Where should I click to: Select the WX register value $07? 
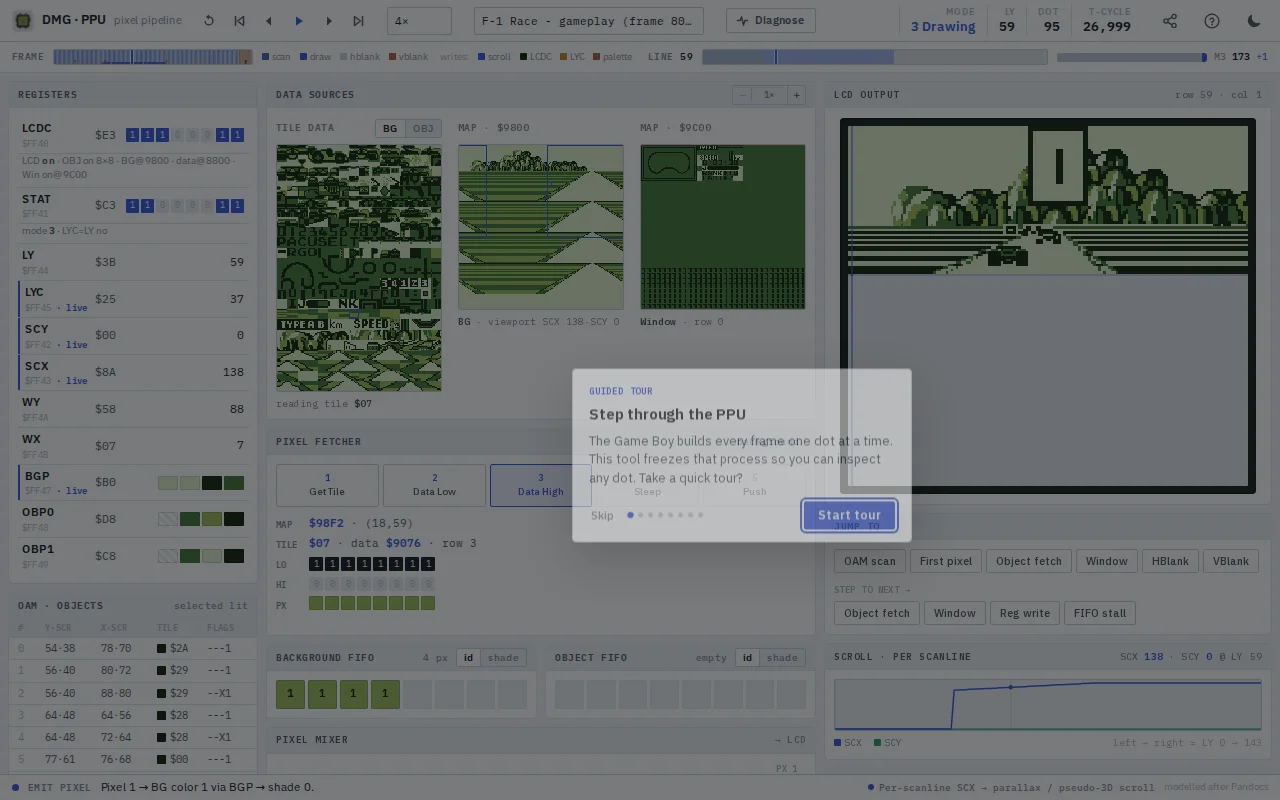pos(105,446)
